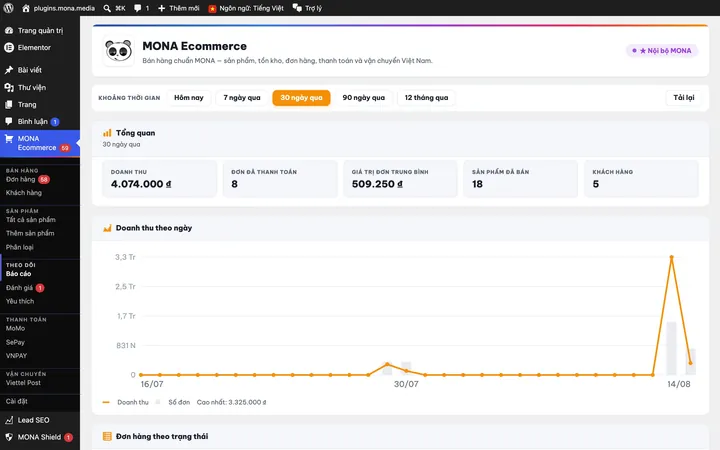The height and width of the screenshot is (450, 720).
Task: Click the Doanh thu 4.074.000 đ card
Action: click(x=159, y=179)
